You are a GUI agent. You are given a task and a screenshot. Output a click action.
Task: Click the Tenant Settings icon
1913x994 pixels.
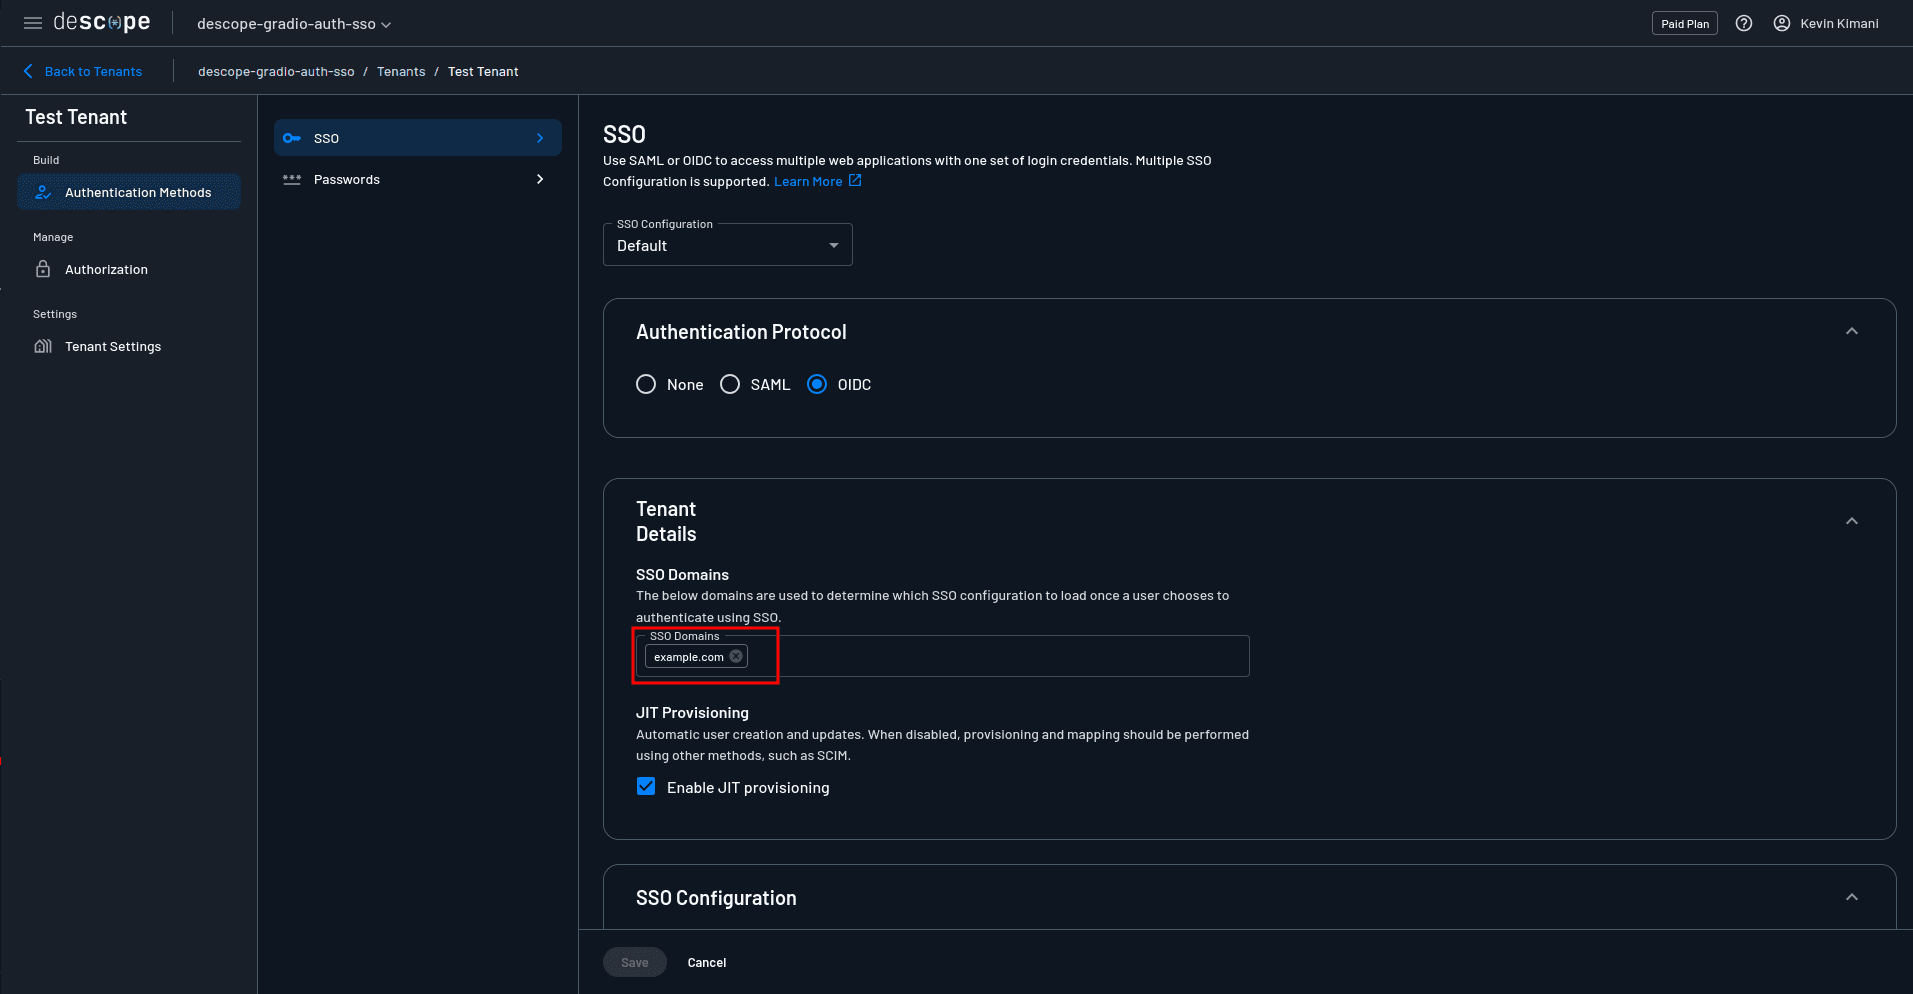point(43,346)
